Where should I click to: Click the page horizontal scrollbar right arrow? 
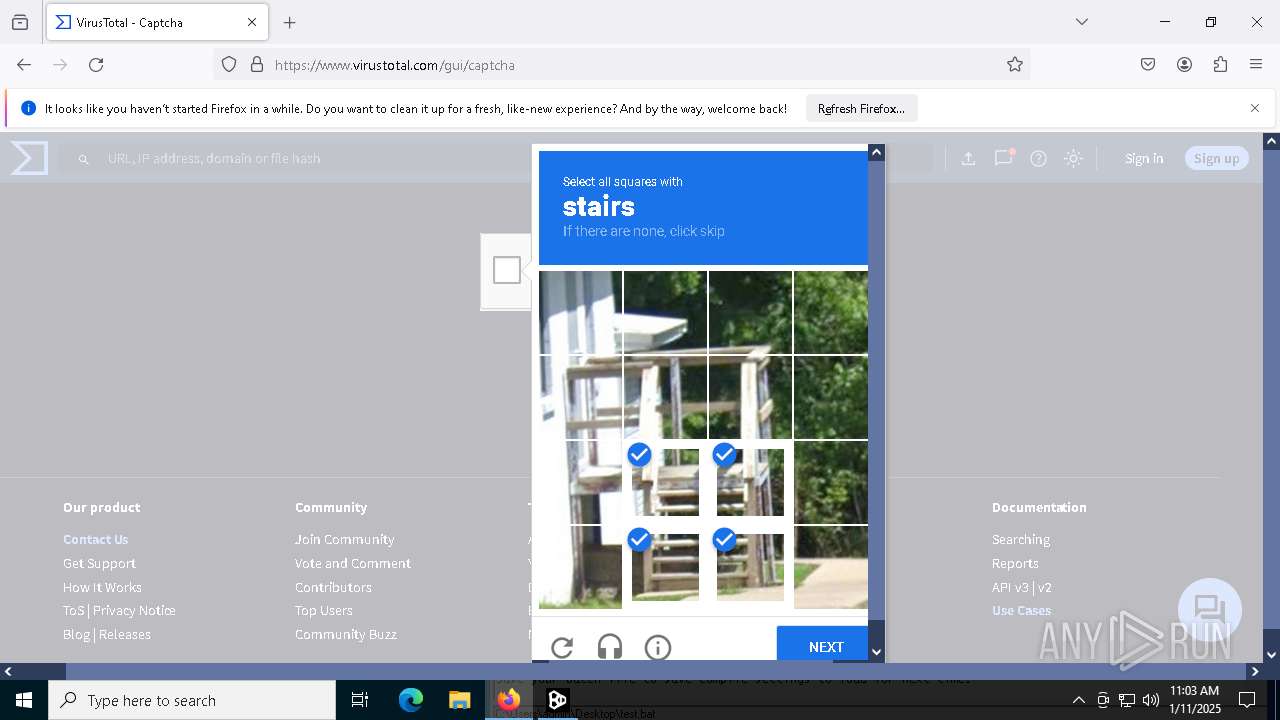(1255, 671)
